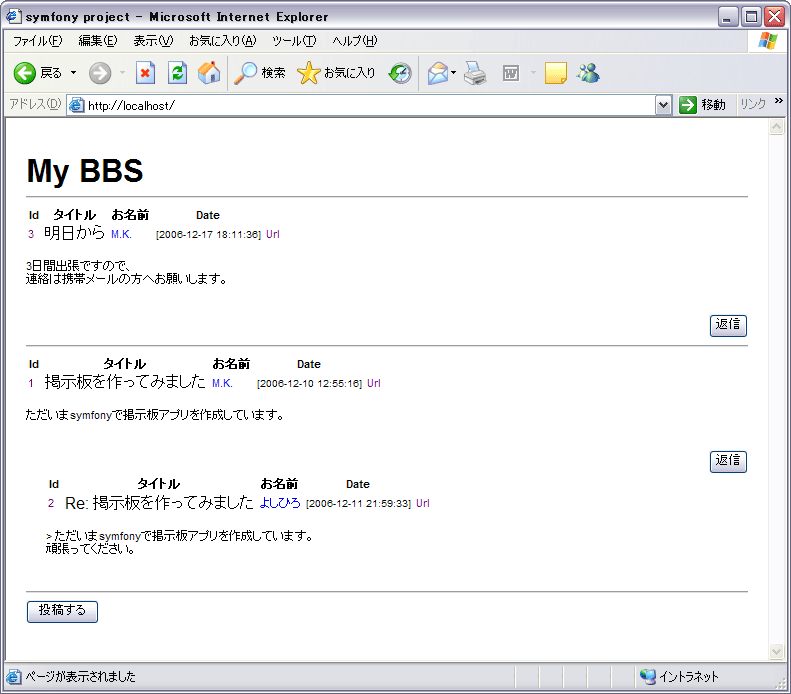Open the ツール(T) menu
This screenshot has width=791, height=694.
(x=294, y=41)
